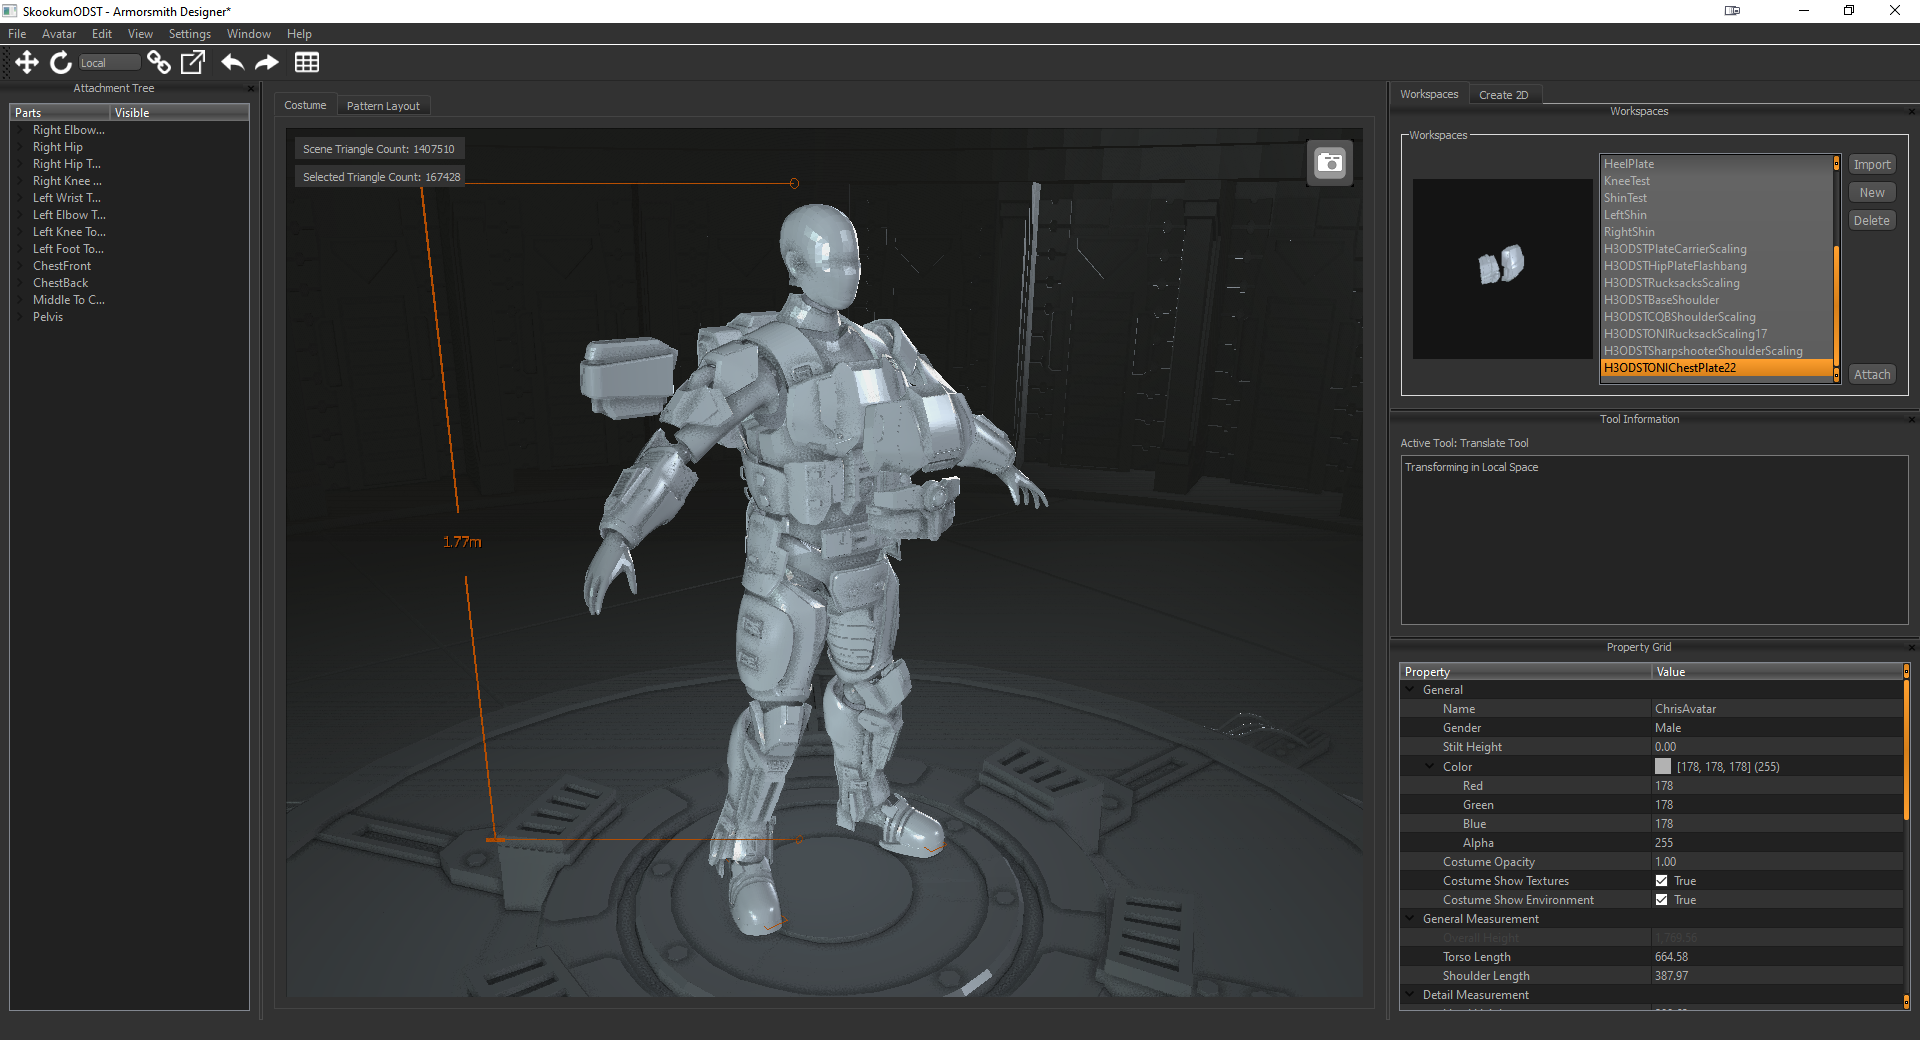Uncheck the Costume Show Textures checkbox

pyautogui.click(x=1661, y=881)
